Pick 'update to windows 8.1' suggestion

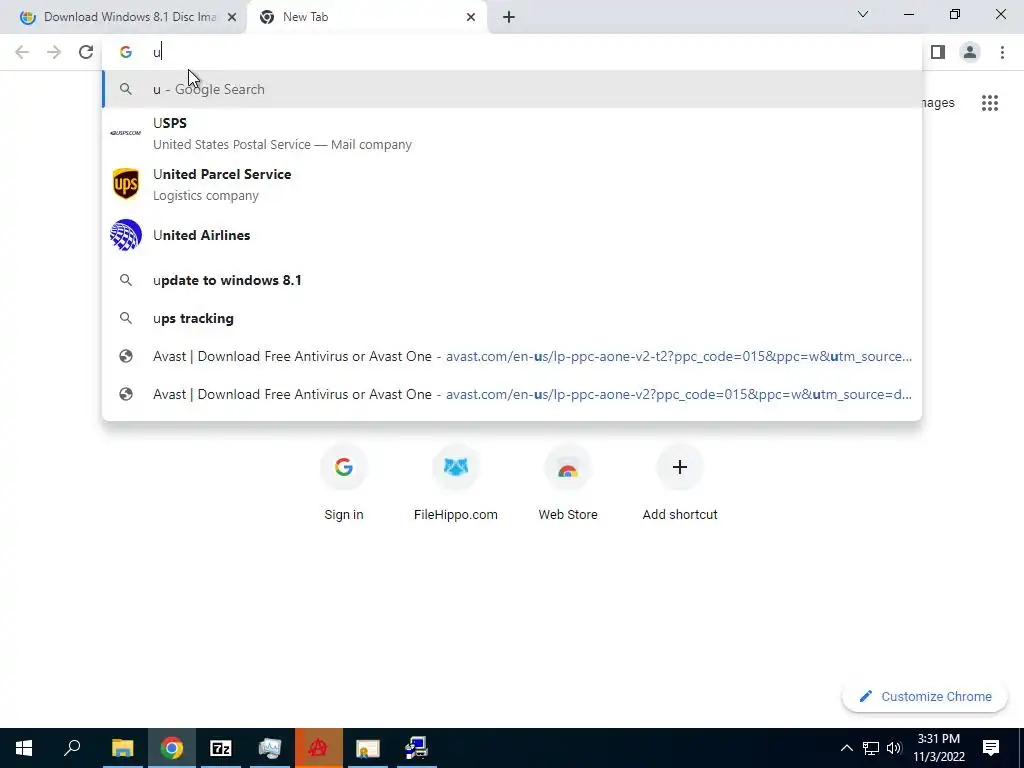512,280
